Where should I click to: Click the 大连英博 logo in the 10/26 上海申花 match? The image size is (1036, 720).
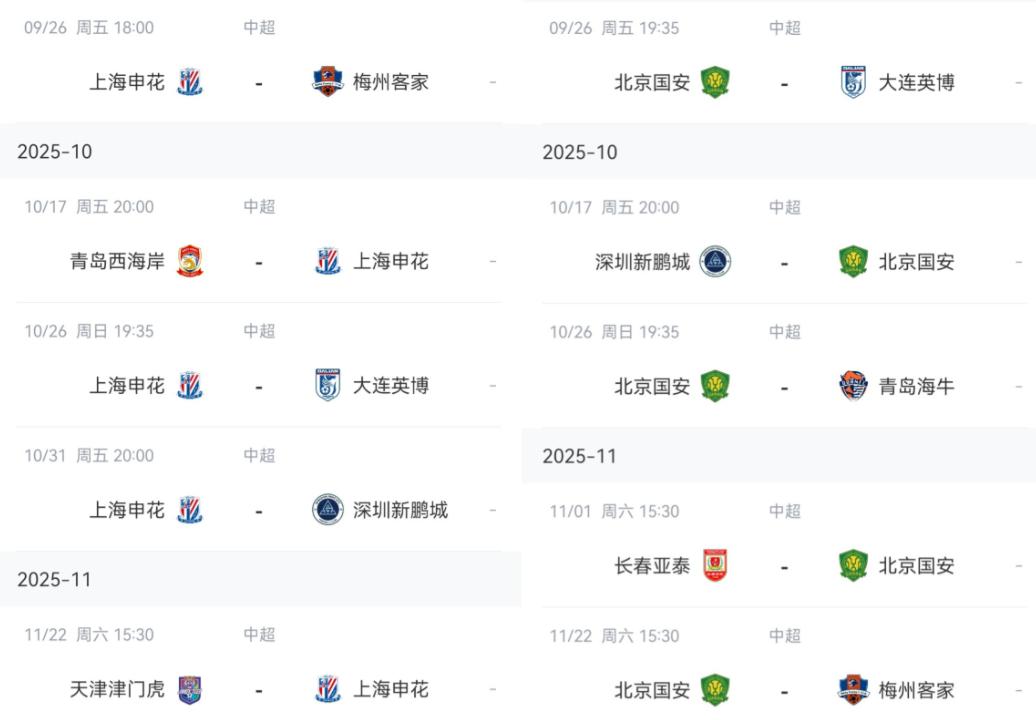pos(328,386)
